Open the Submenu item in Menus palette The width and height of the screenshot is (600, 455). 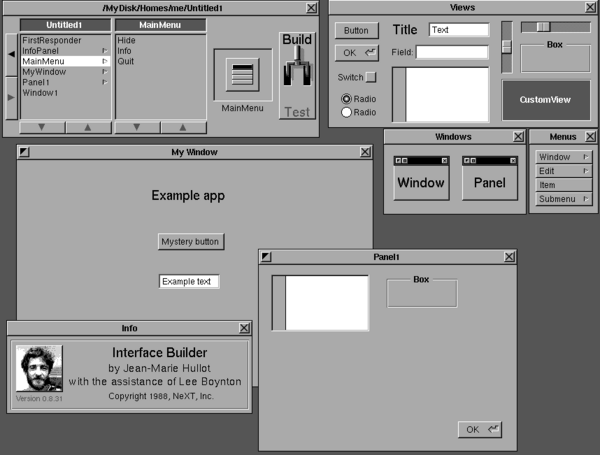[564, 199]
